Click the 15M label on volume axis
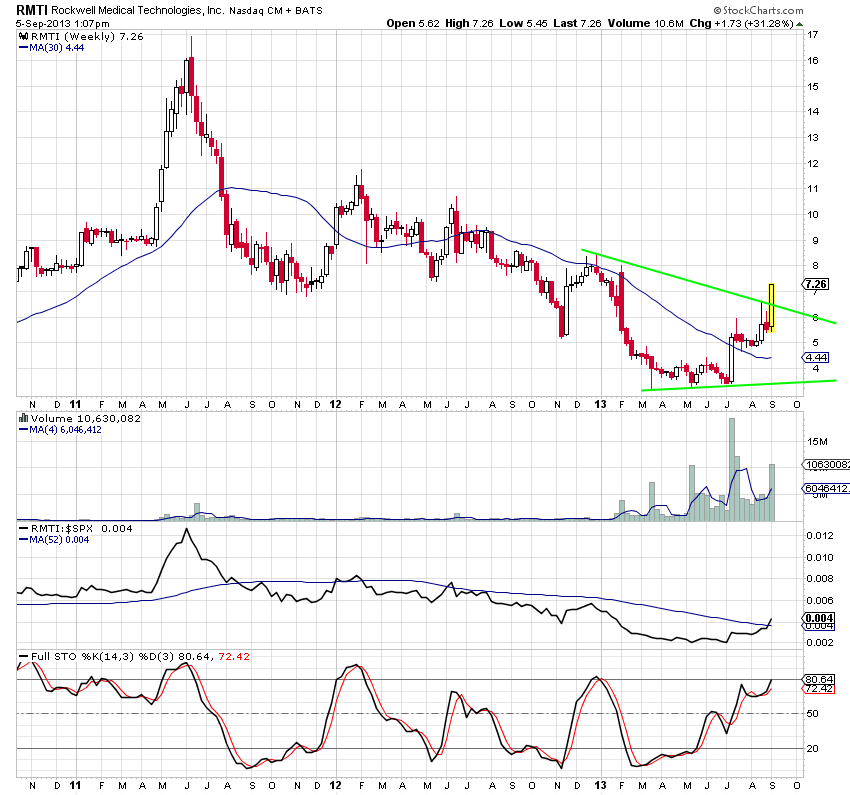 coord(817,442)
